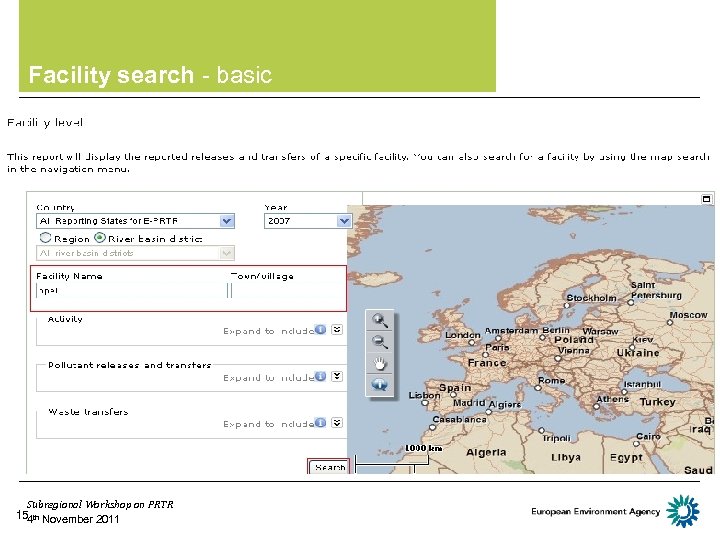Click the European Environment Agency logo
This screenshot has width=720, height=540.
point(683,511)
